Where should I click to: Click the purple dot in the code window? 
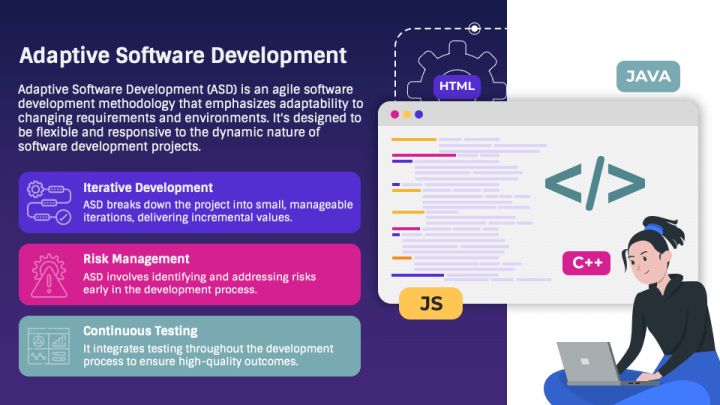coord(419,114)
